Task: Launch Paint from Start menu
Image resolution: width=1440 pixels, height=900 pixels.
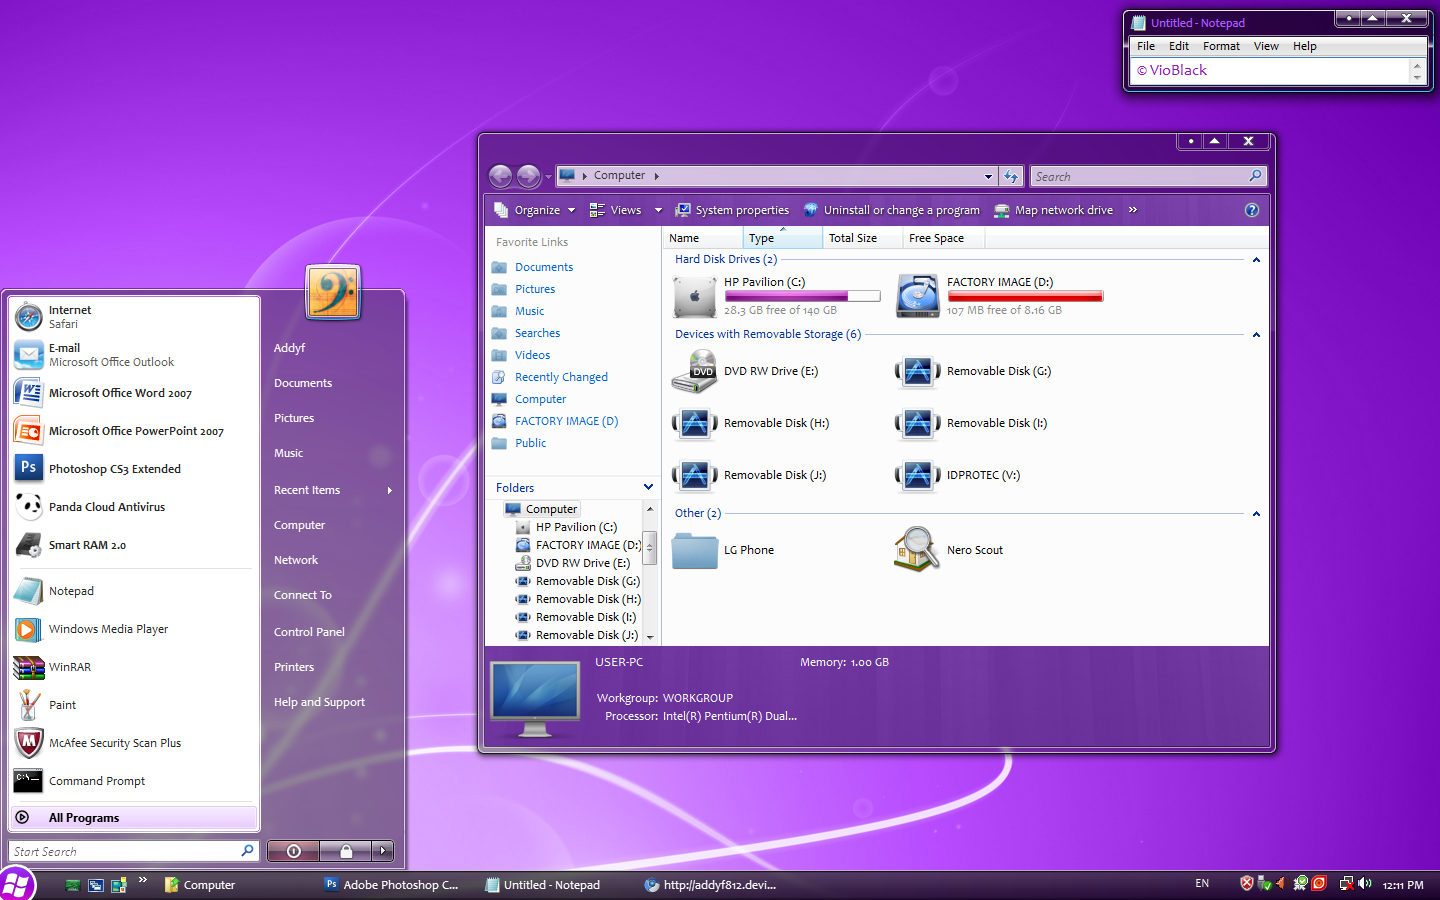Action: click(x=134, y=705)
